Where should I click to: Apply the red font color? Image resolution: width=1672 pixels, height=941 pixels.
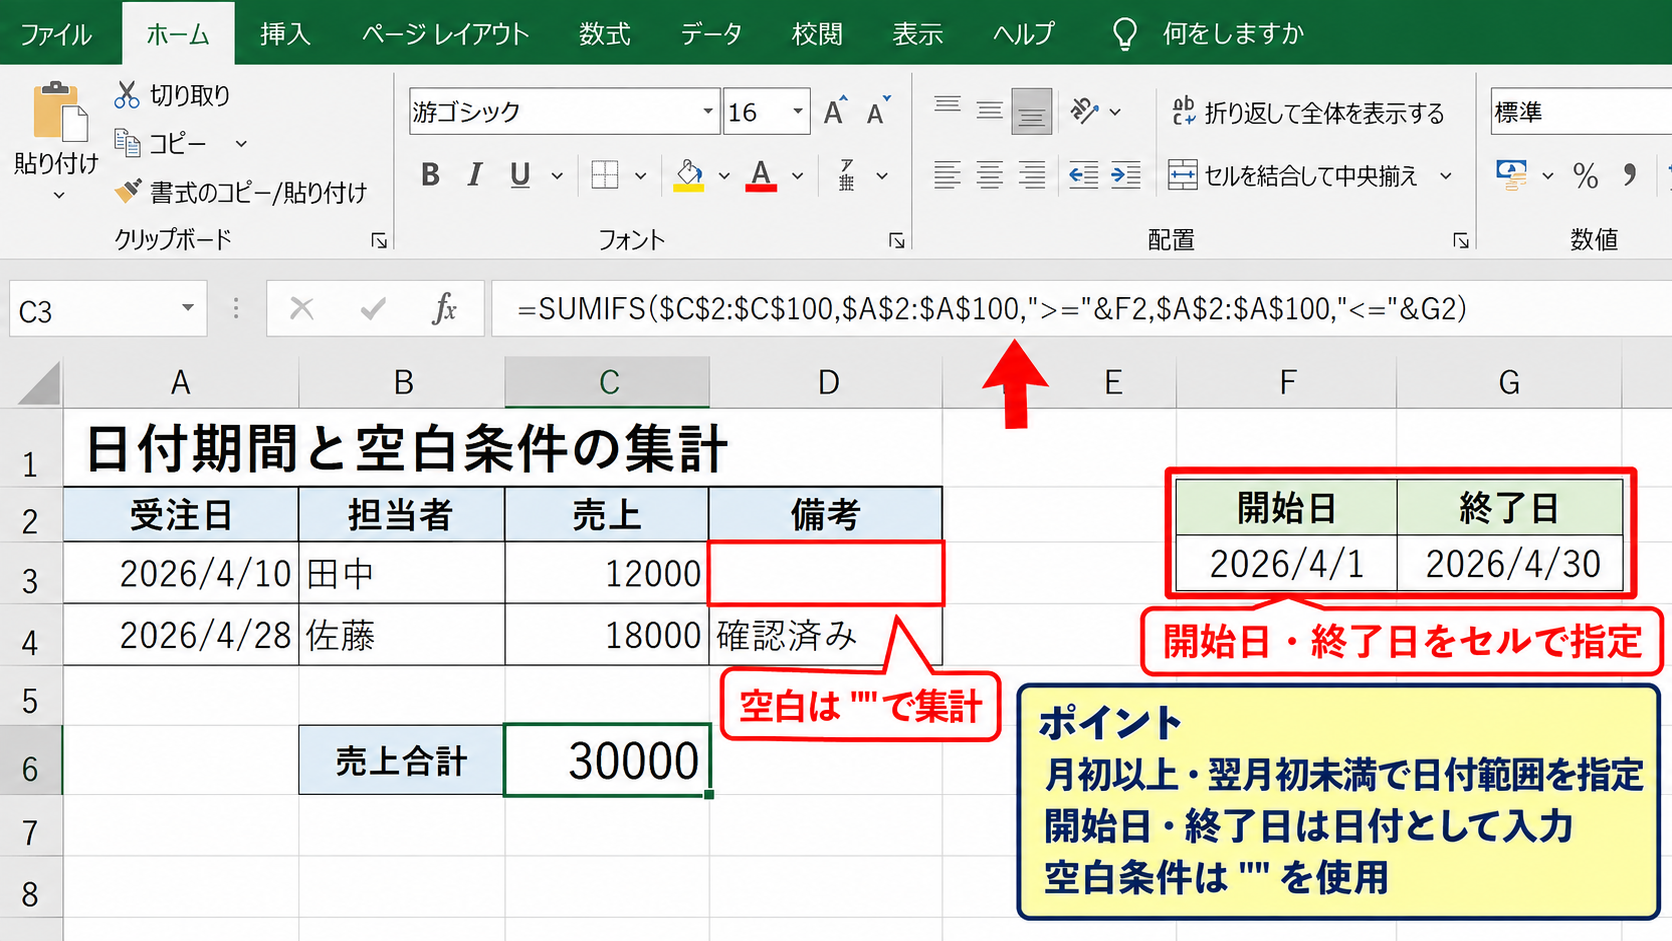[x=761, y=176]
